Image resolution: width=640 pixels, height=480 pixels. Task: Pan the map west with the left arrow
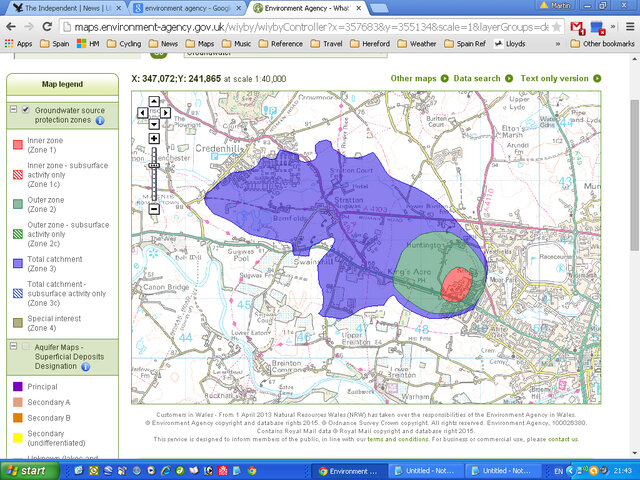coord(141,113)
